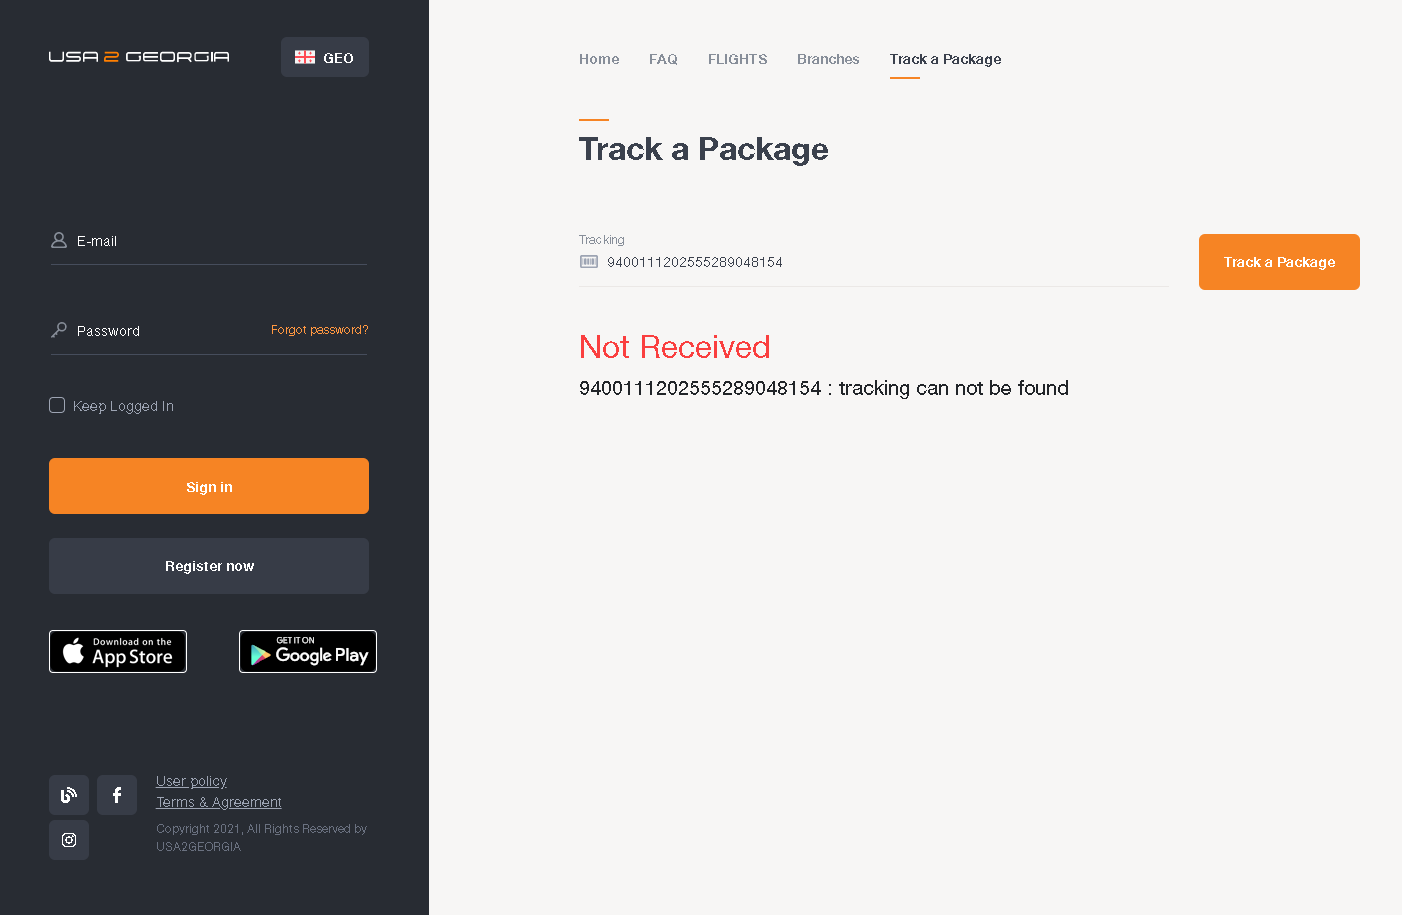The width and height of the screenshot is (1402, 915).
Task: Open the FLIGHTS menu item
Action: pos(738,59)
